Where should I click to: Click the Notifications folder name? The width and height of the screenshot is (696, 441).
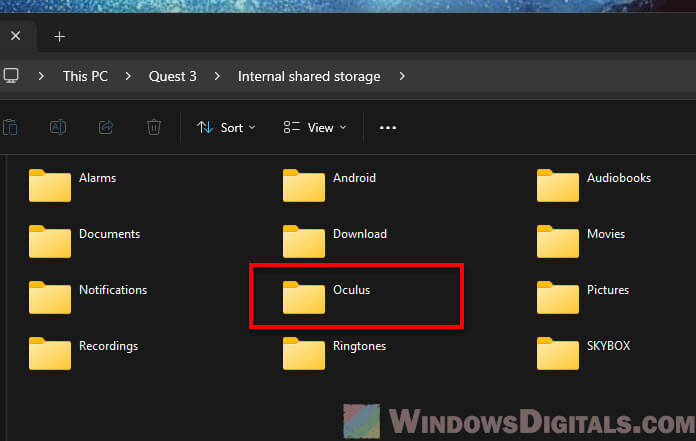click(113, 290)
